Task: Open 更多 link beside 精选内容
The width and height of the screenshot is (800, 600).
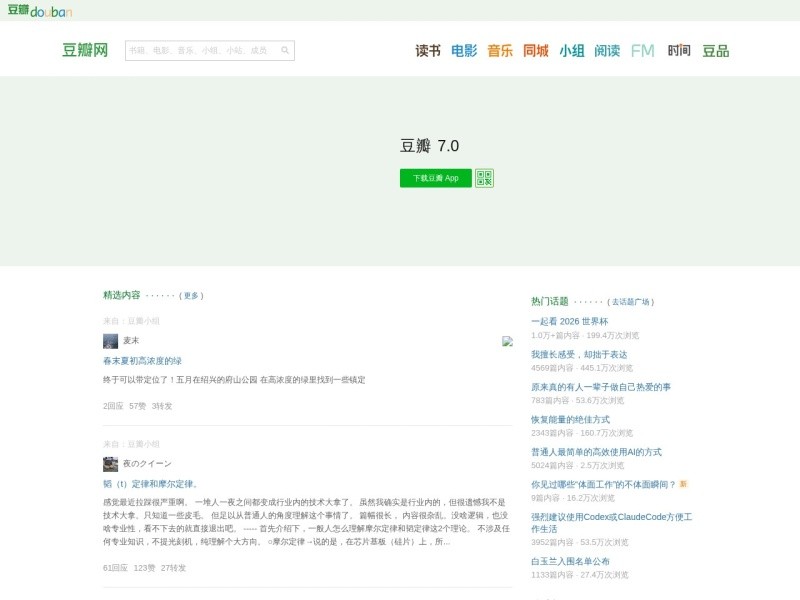Action: pos(191,295)
